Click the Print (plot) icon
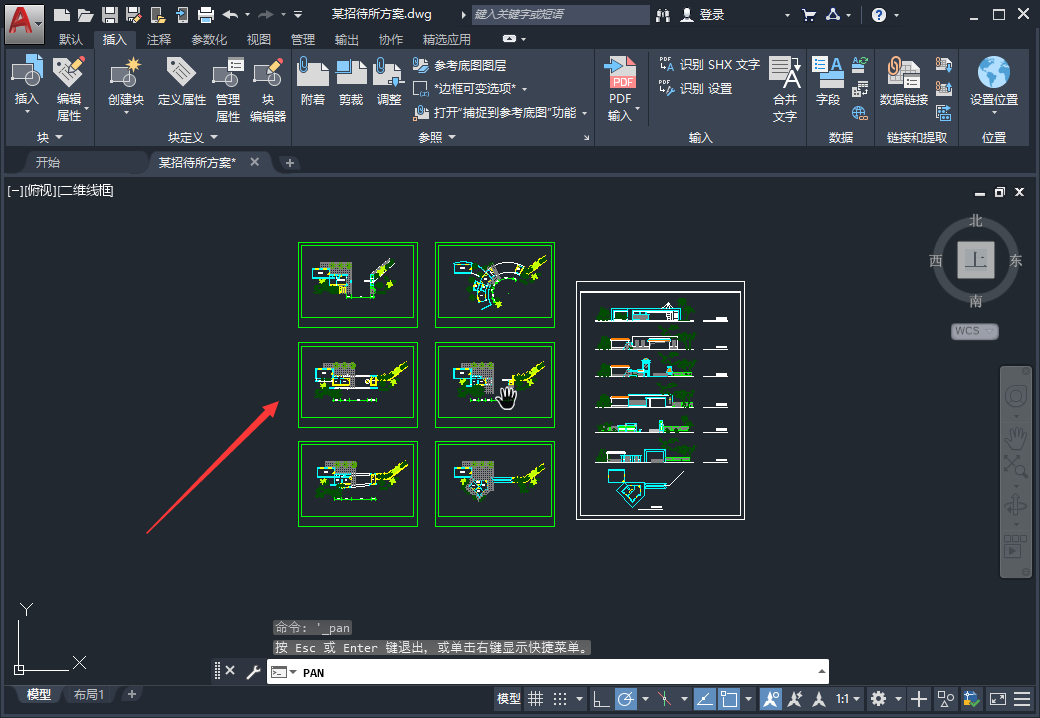The height and width of the screenshot is (718, 1040). pos(206,15)
